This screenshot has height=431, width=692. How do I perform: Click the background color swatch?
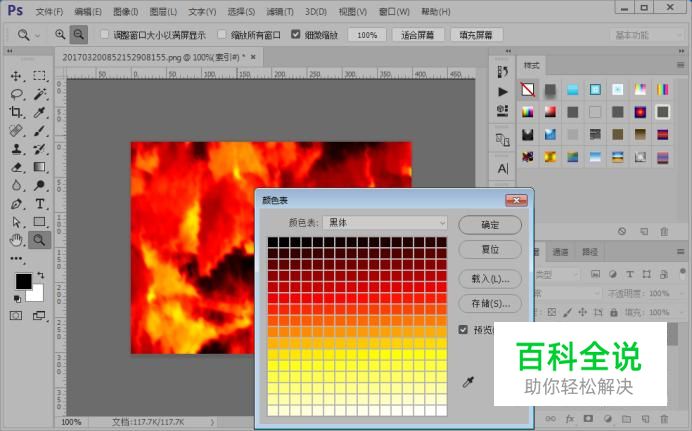pyautogui.click(x=38, y=295)
